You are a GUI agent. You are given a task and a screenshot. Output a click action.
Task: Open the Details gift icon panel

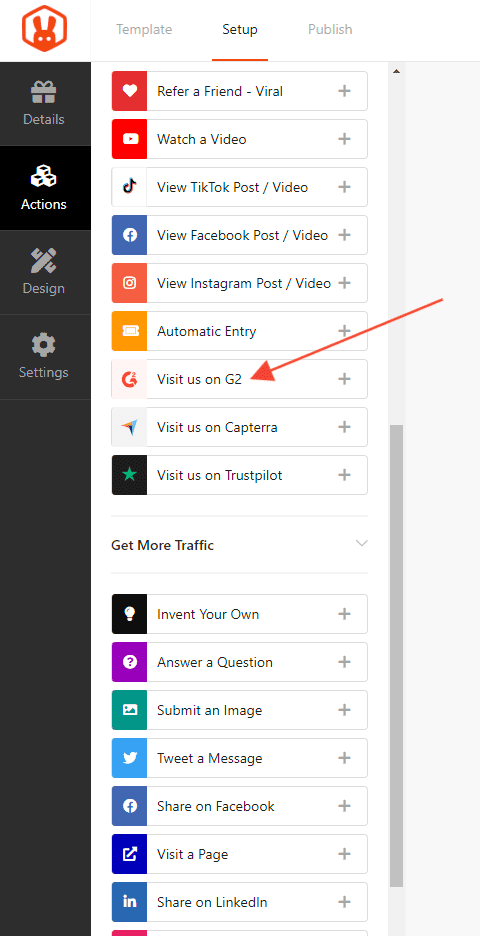(44, 104)
